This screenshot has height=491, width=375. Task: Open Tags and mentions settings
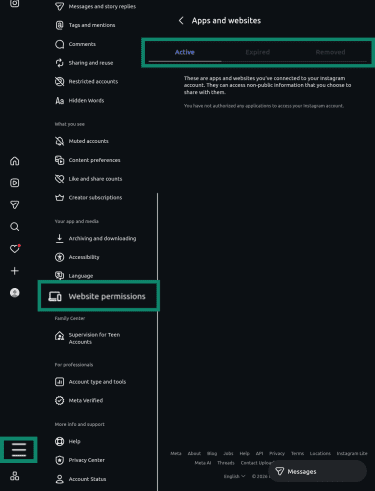coord(85,25)
